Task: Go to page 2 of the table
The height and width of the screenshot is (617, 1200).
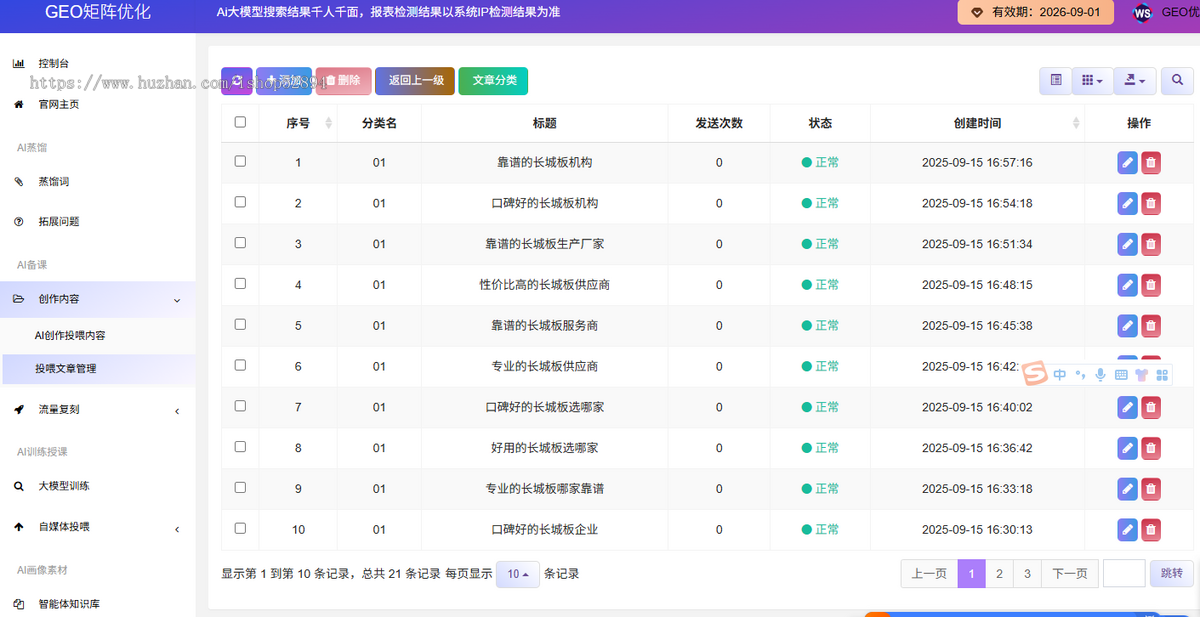Action: click(999, 574)
